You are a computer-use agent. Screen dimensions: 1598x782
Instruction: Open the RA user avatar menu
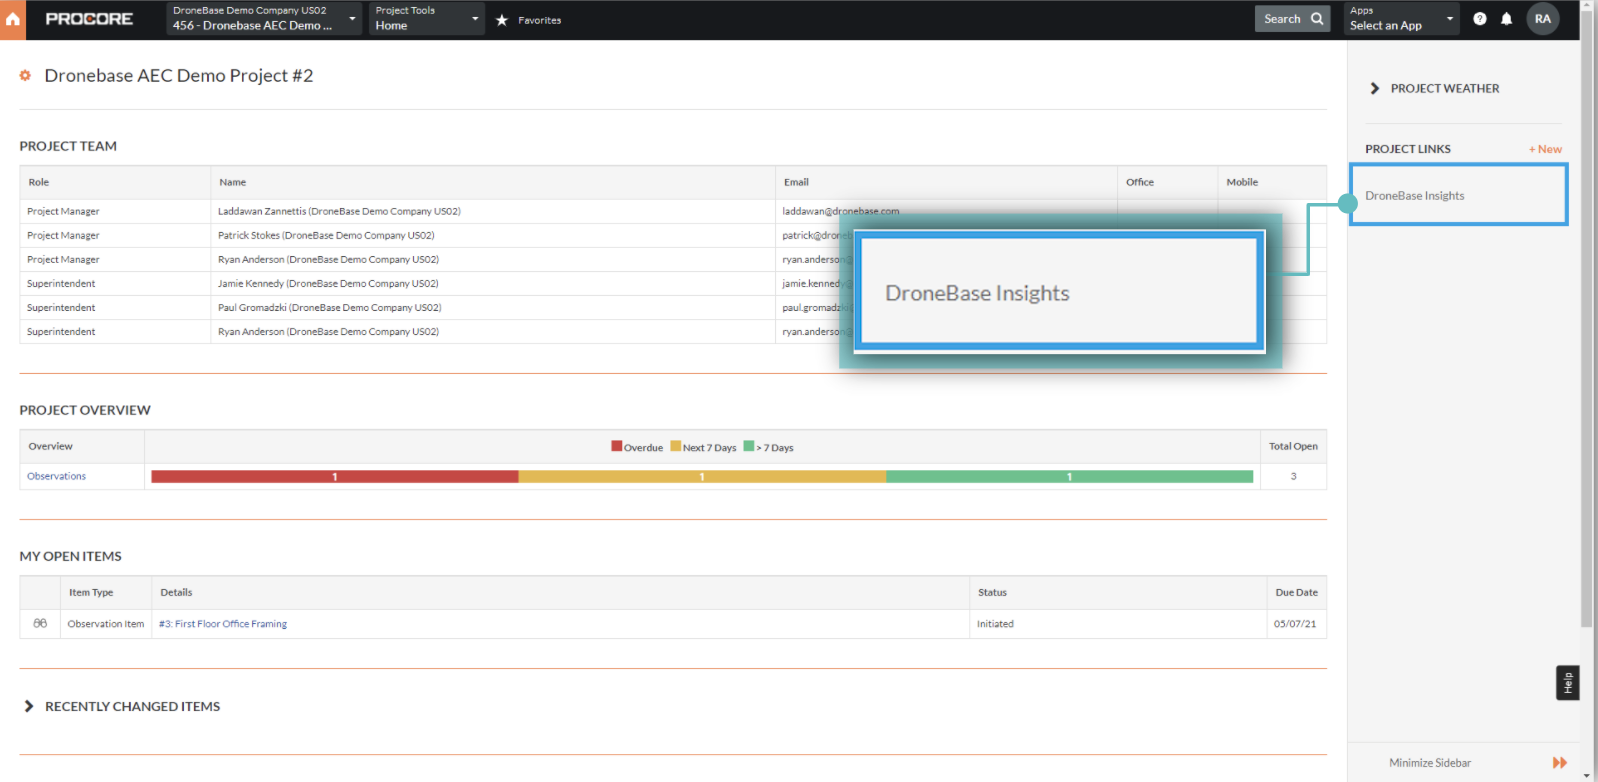[x=1543, y=19]
